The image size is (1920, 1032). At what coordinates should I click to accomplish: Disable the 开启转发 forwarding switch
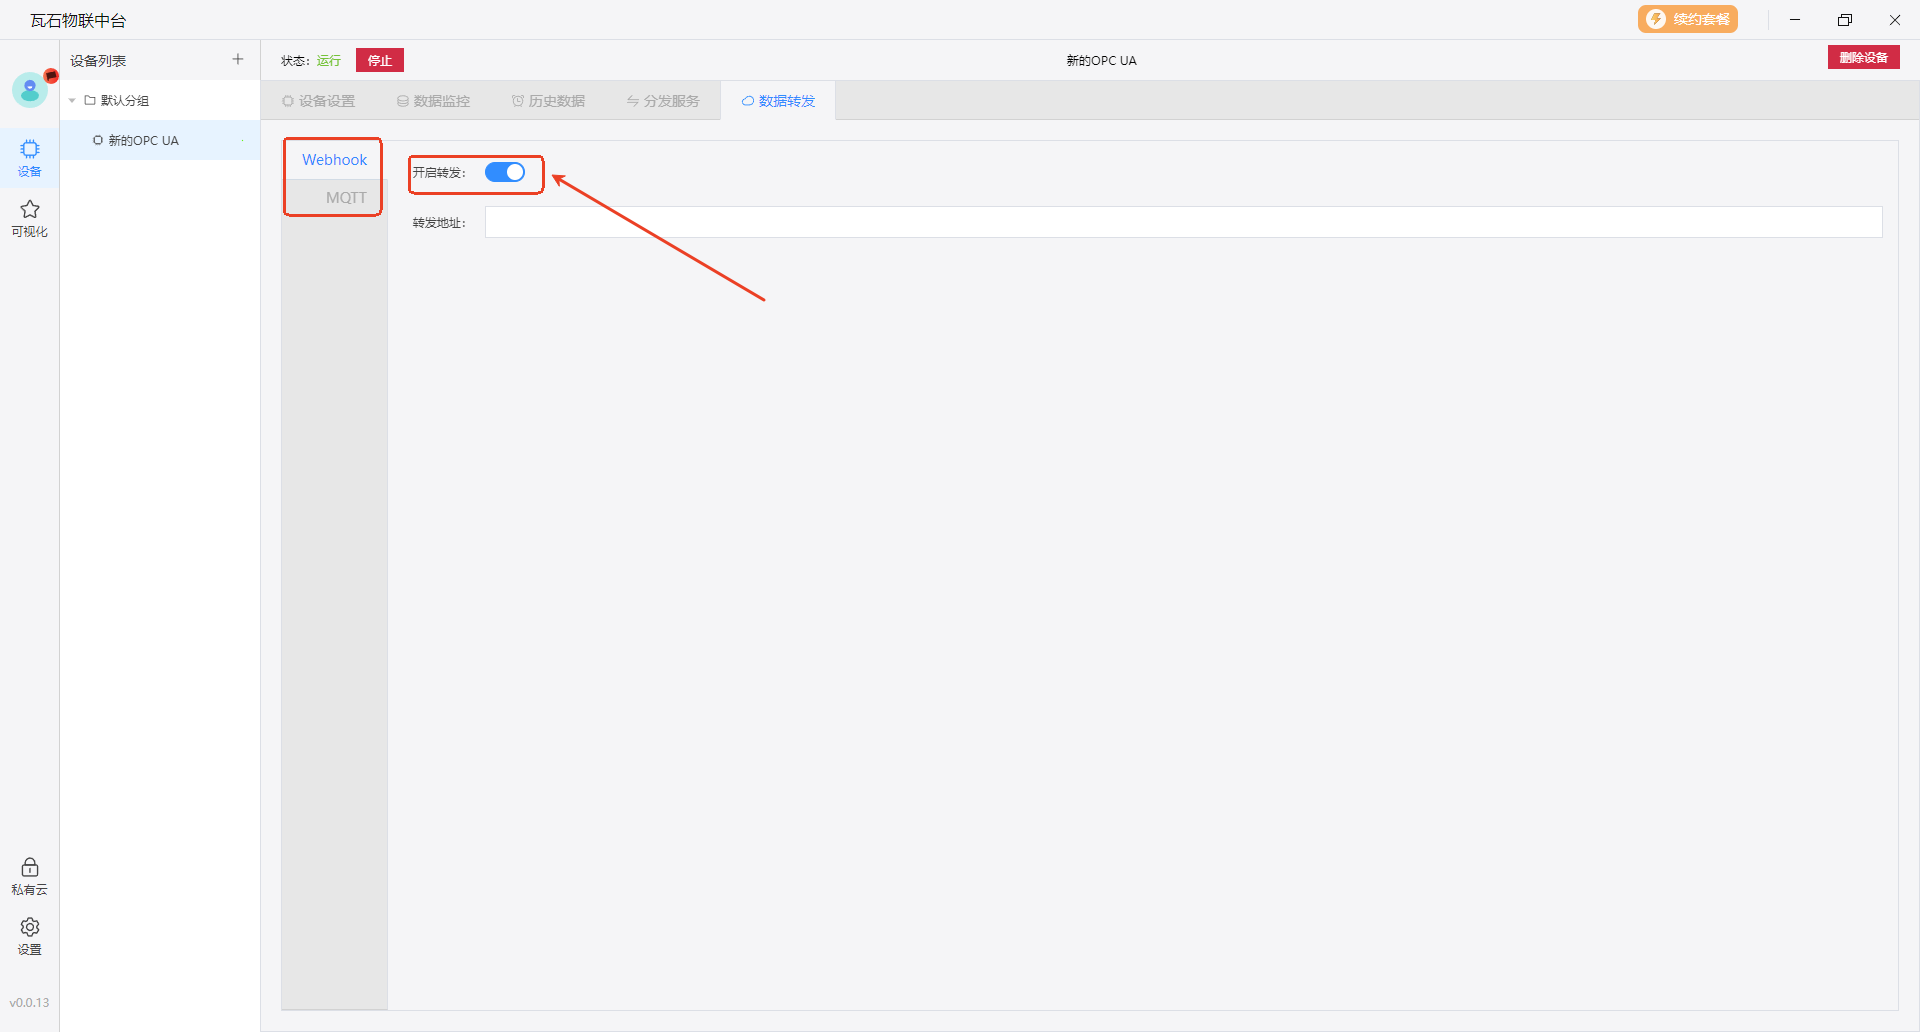[x=505, y=173]
